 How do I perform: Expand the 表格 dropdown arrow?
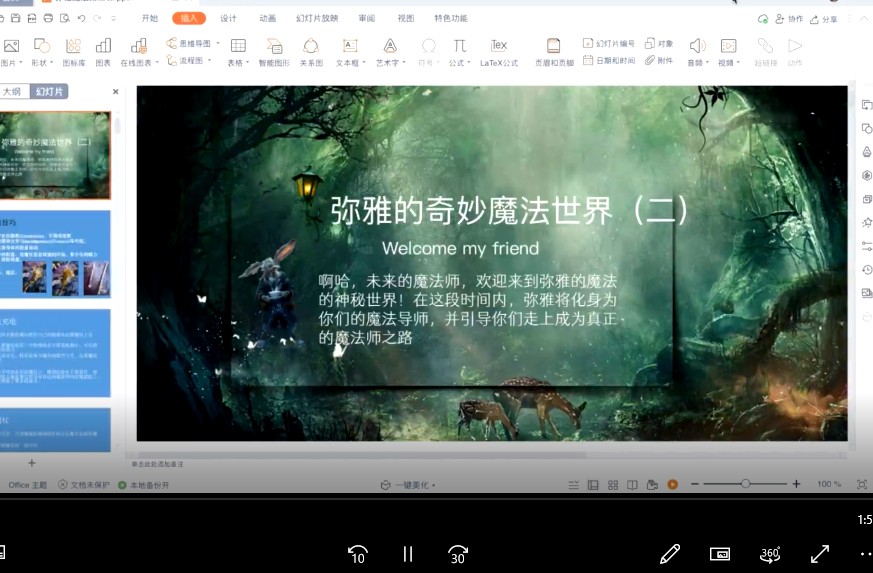(247, 62)
